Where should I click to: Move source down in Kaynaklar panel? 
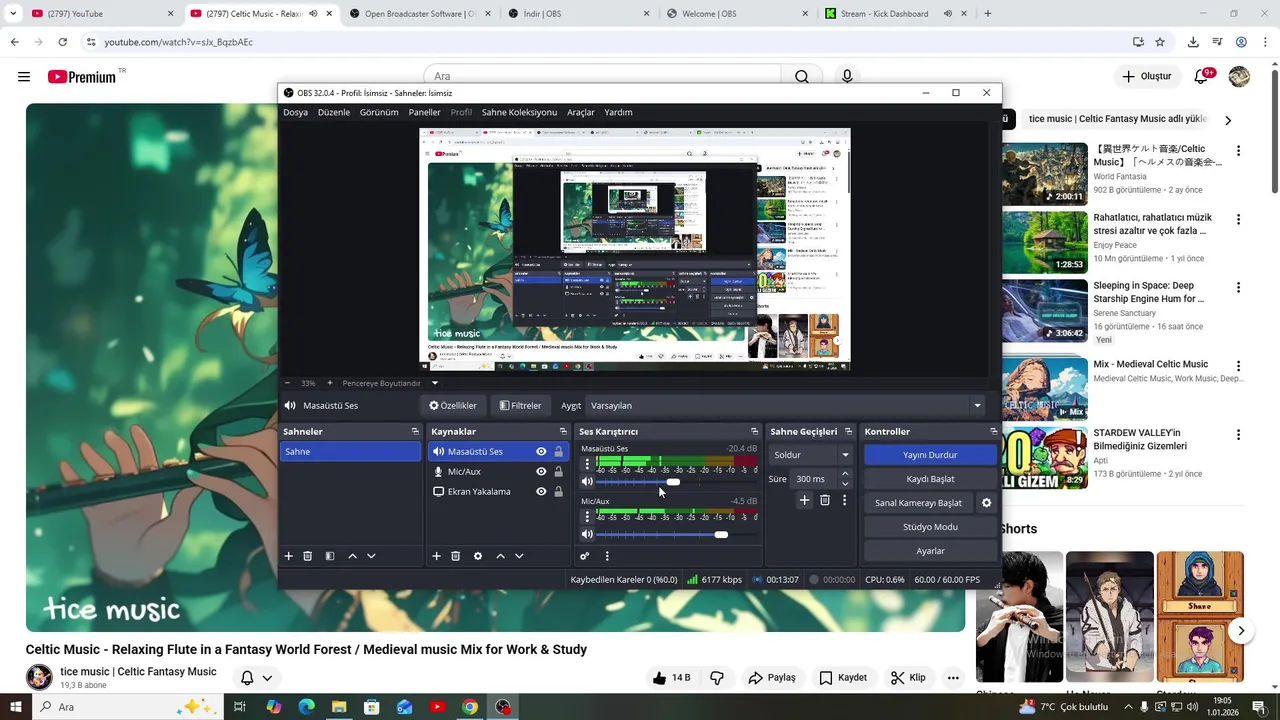click(x=519, y=556)
